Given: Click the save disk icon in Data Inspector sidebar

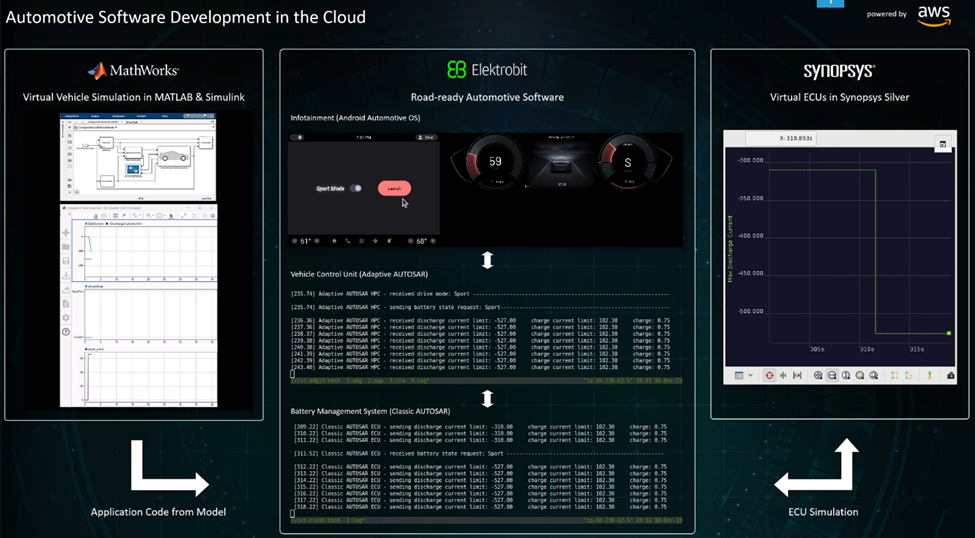Looking at the screenshot, I should [x=66, y=261].
